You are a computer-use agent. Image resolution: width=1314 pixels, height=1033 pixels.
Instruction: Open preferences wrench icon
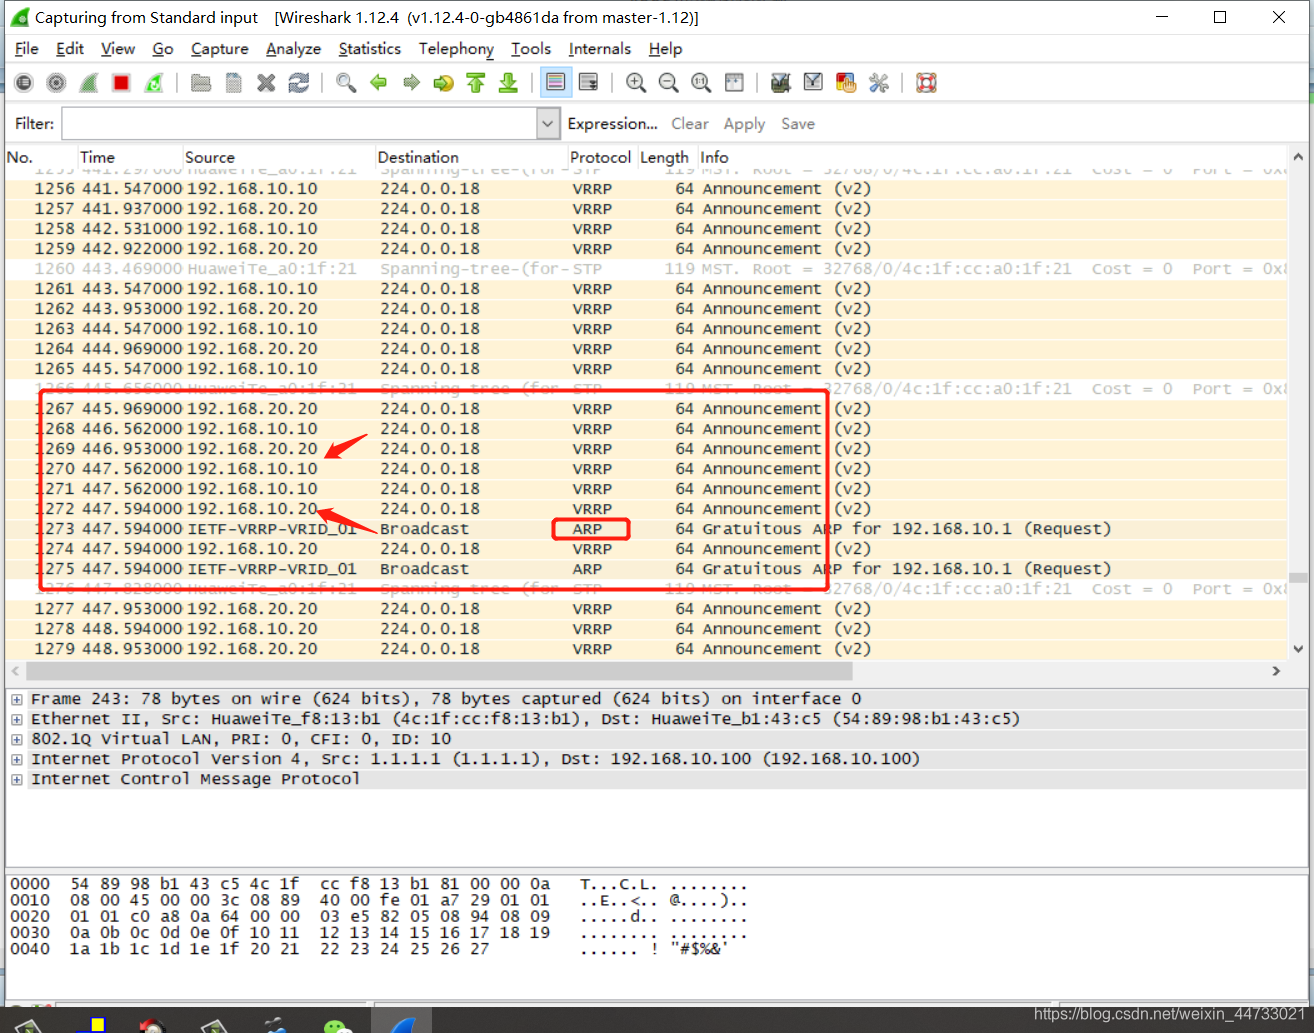[878, 83]
